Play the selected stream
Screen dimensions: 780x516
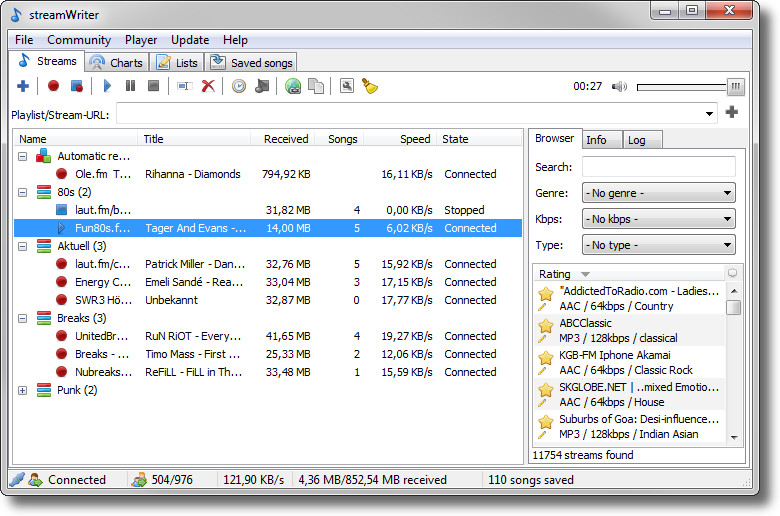107,86
